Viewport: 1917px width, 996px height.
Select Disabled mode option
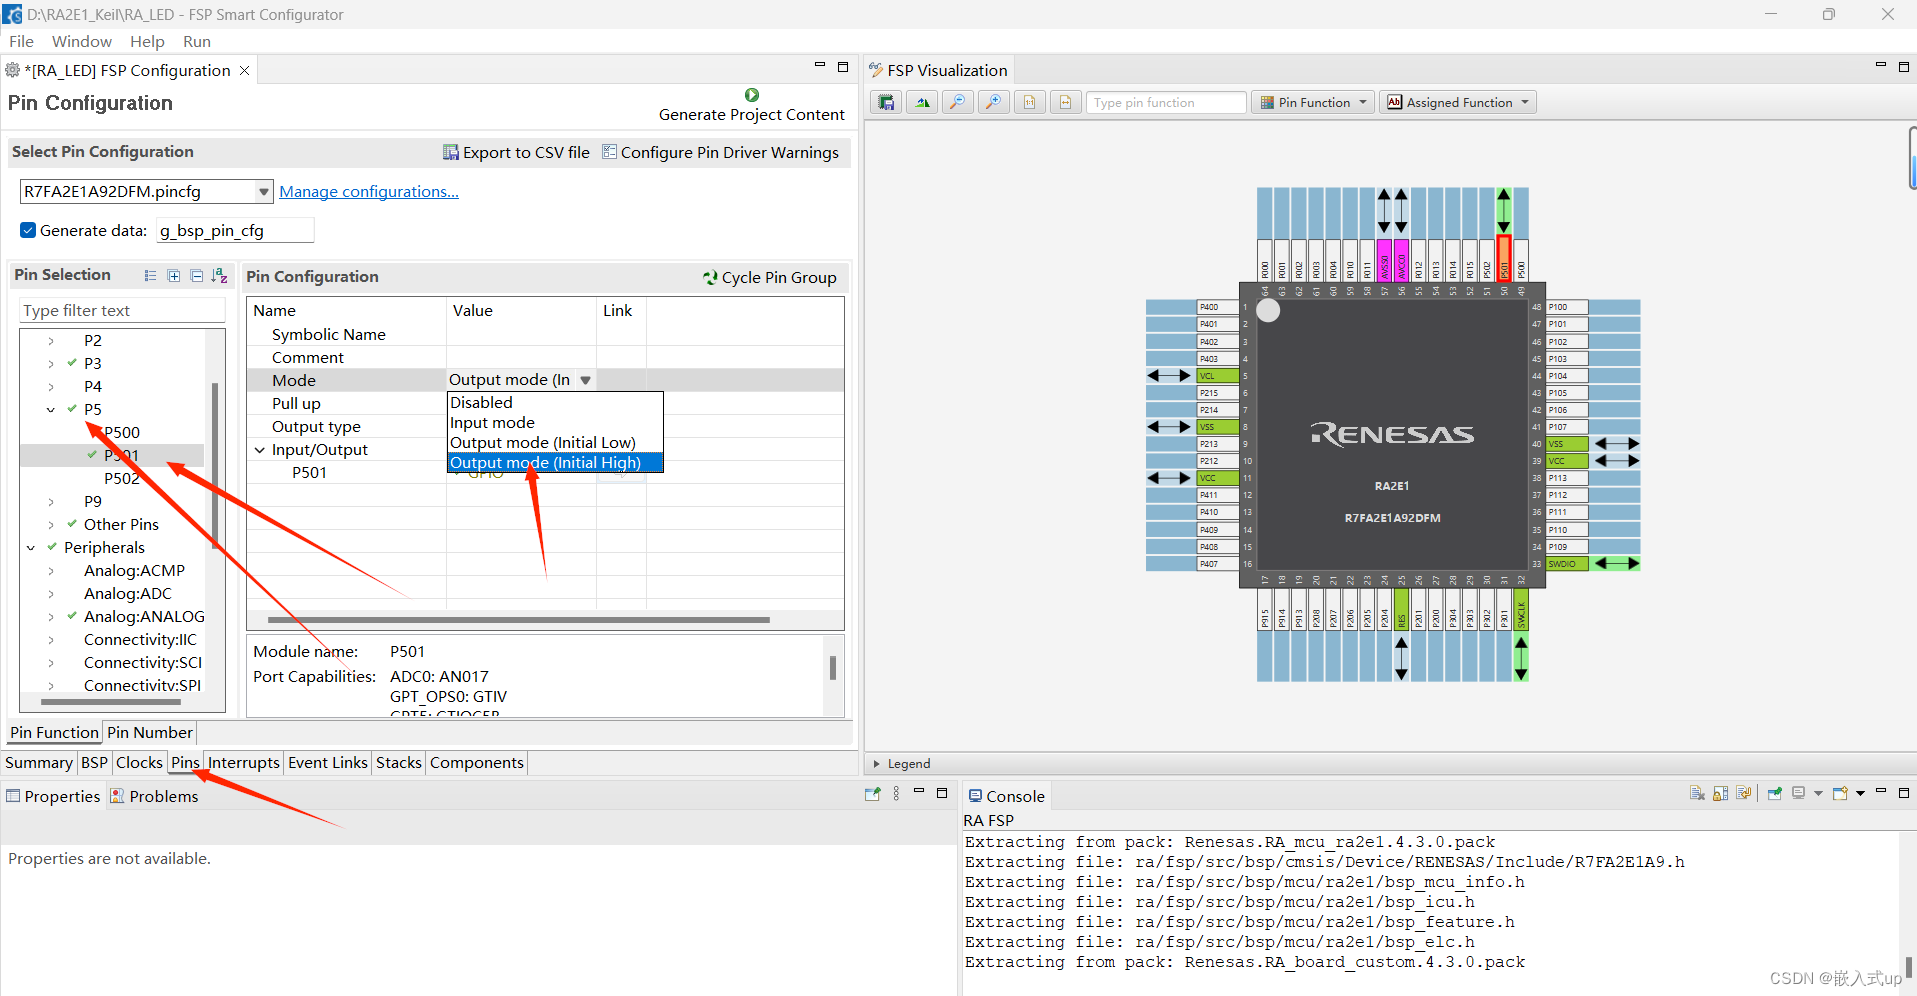(555, 402)
